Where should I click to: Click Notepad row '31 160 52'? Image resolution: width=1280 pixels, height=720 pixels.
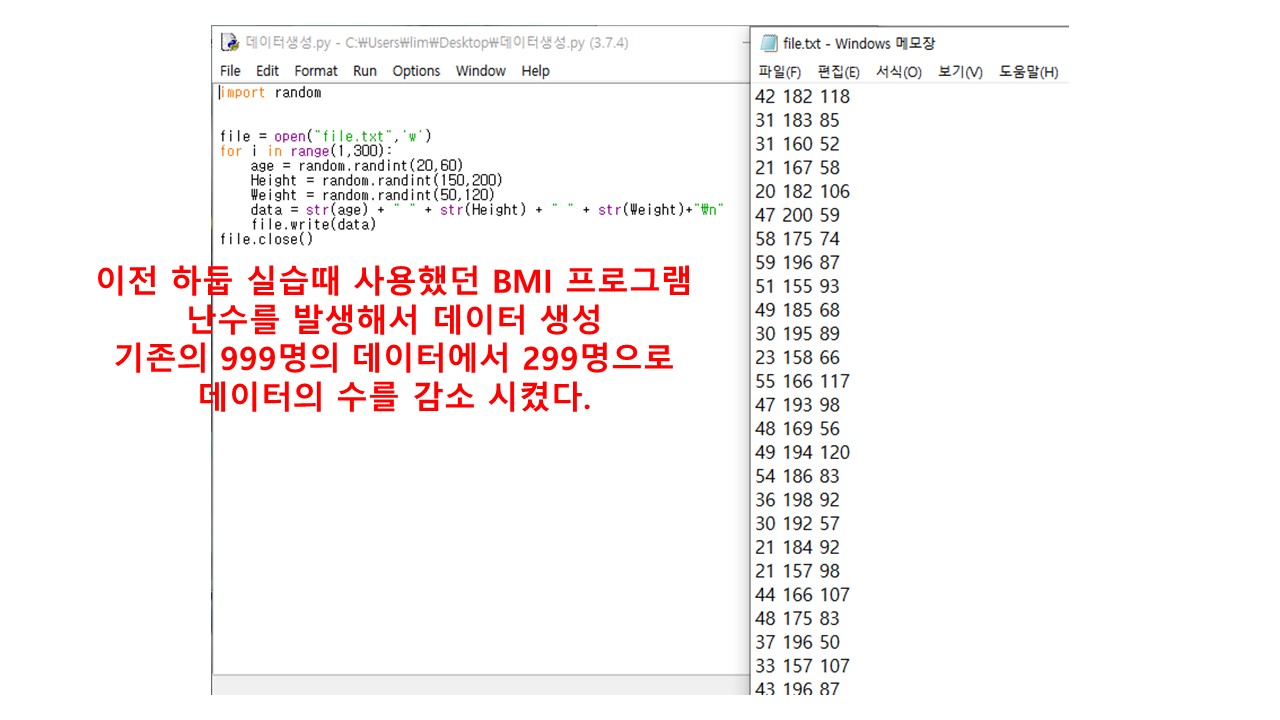click(x=797, y=144)
